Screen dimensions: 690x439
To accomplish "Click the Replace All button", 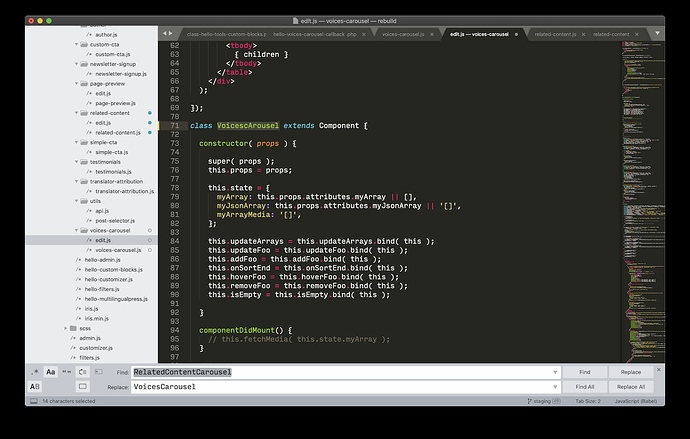I will point(631,387).
